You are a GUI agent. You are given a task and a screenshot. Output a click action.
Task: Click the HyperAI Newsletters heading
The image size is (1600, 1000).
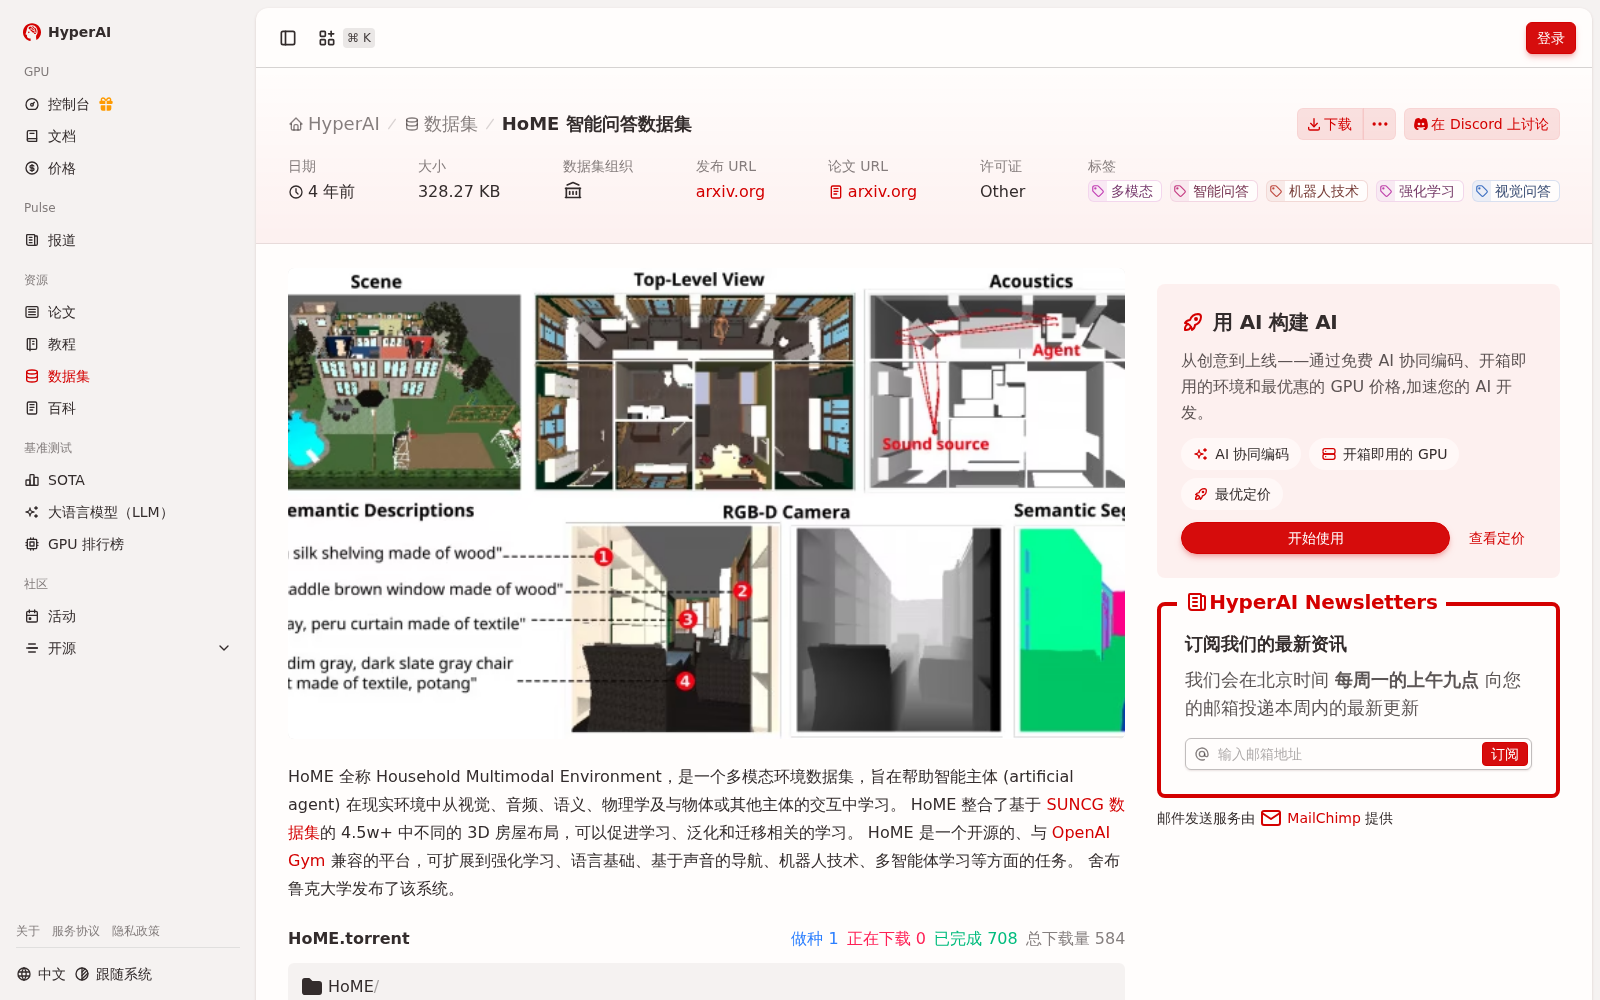[1312, 602]
